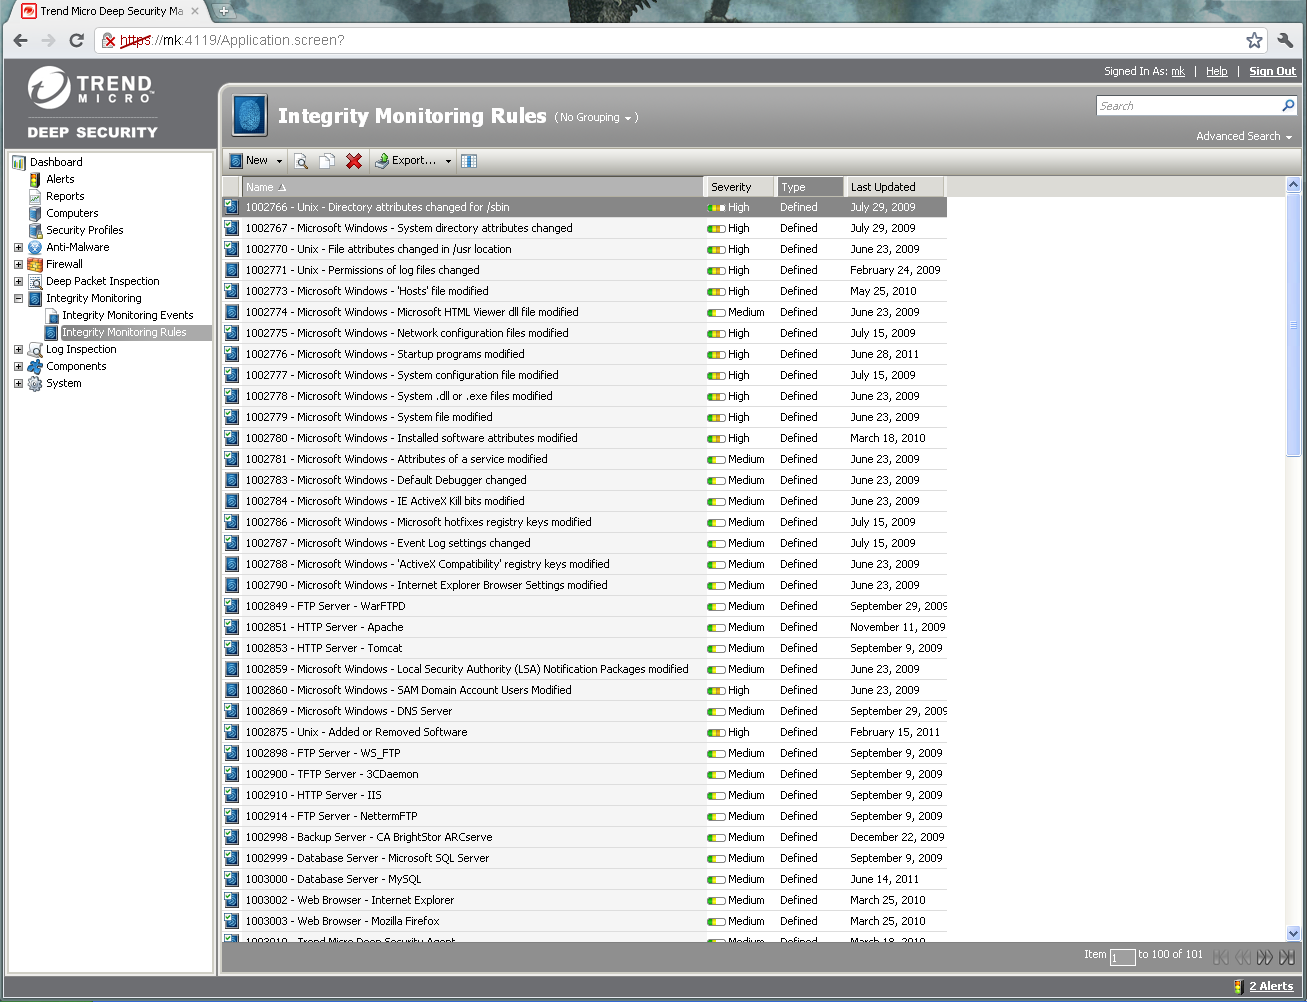Click the System gear icon
The height and width of the screenshot is (1002, 1307).
pyautogui.click(x=35, y=383)
